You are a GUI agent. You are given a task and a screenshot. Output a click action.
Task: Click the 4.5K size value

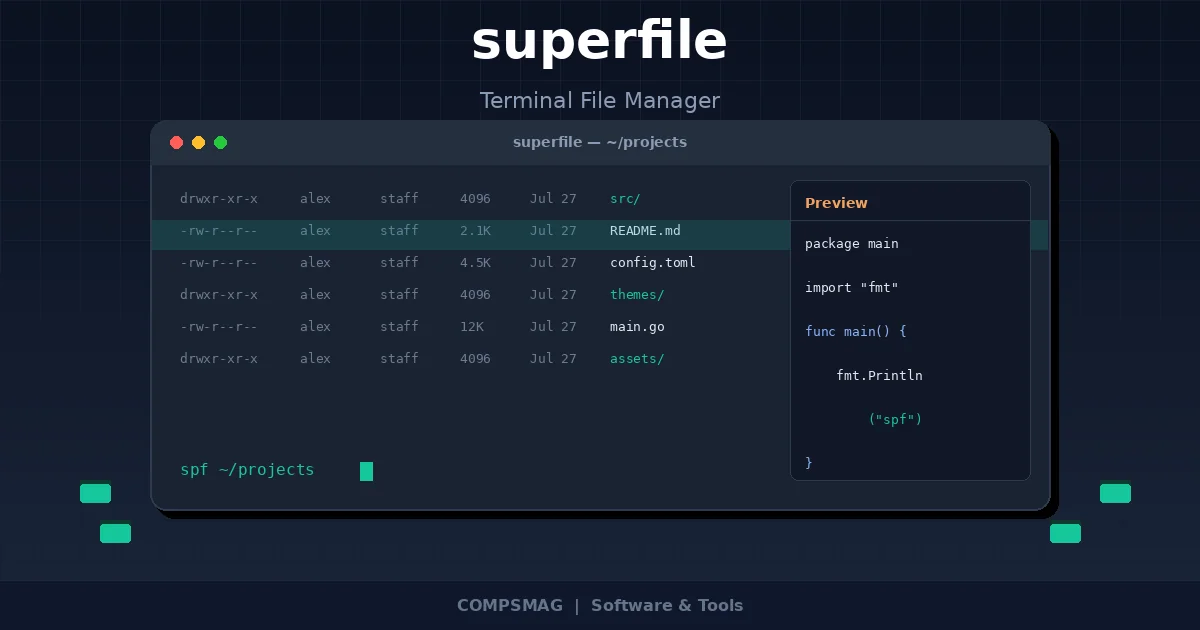(475, 263)
